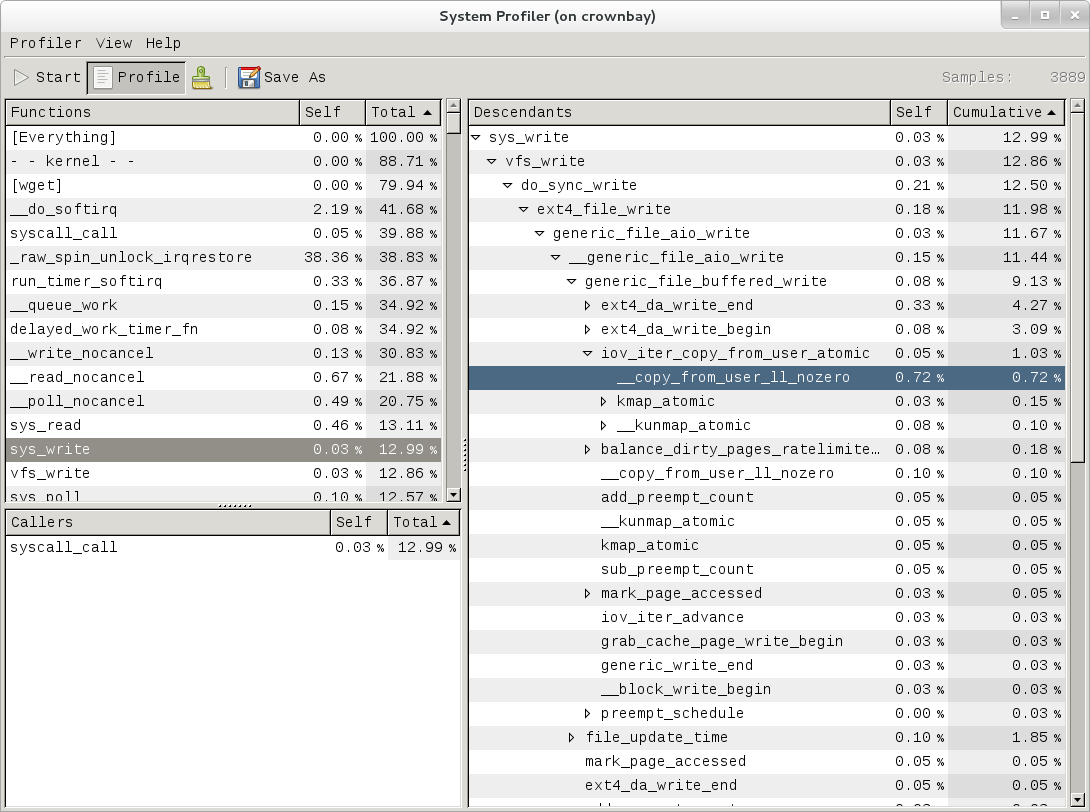Open the Help menu
Viewport: 1090px width, 812px height.
click(163, 43)
